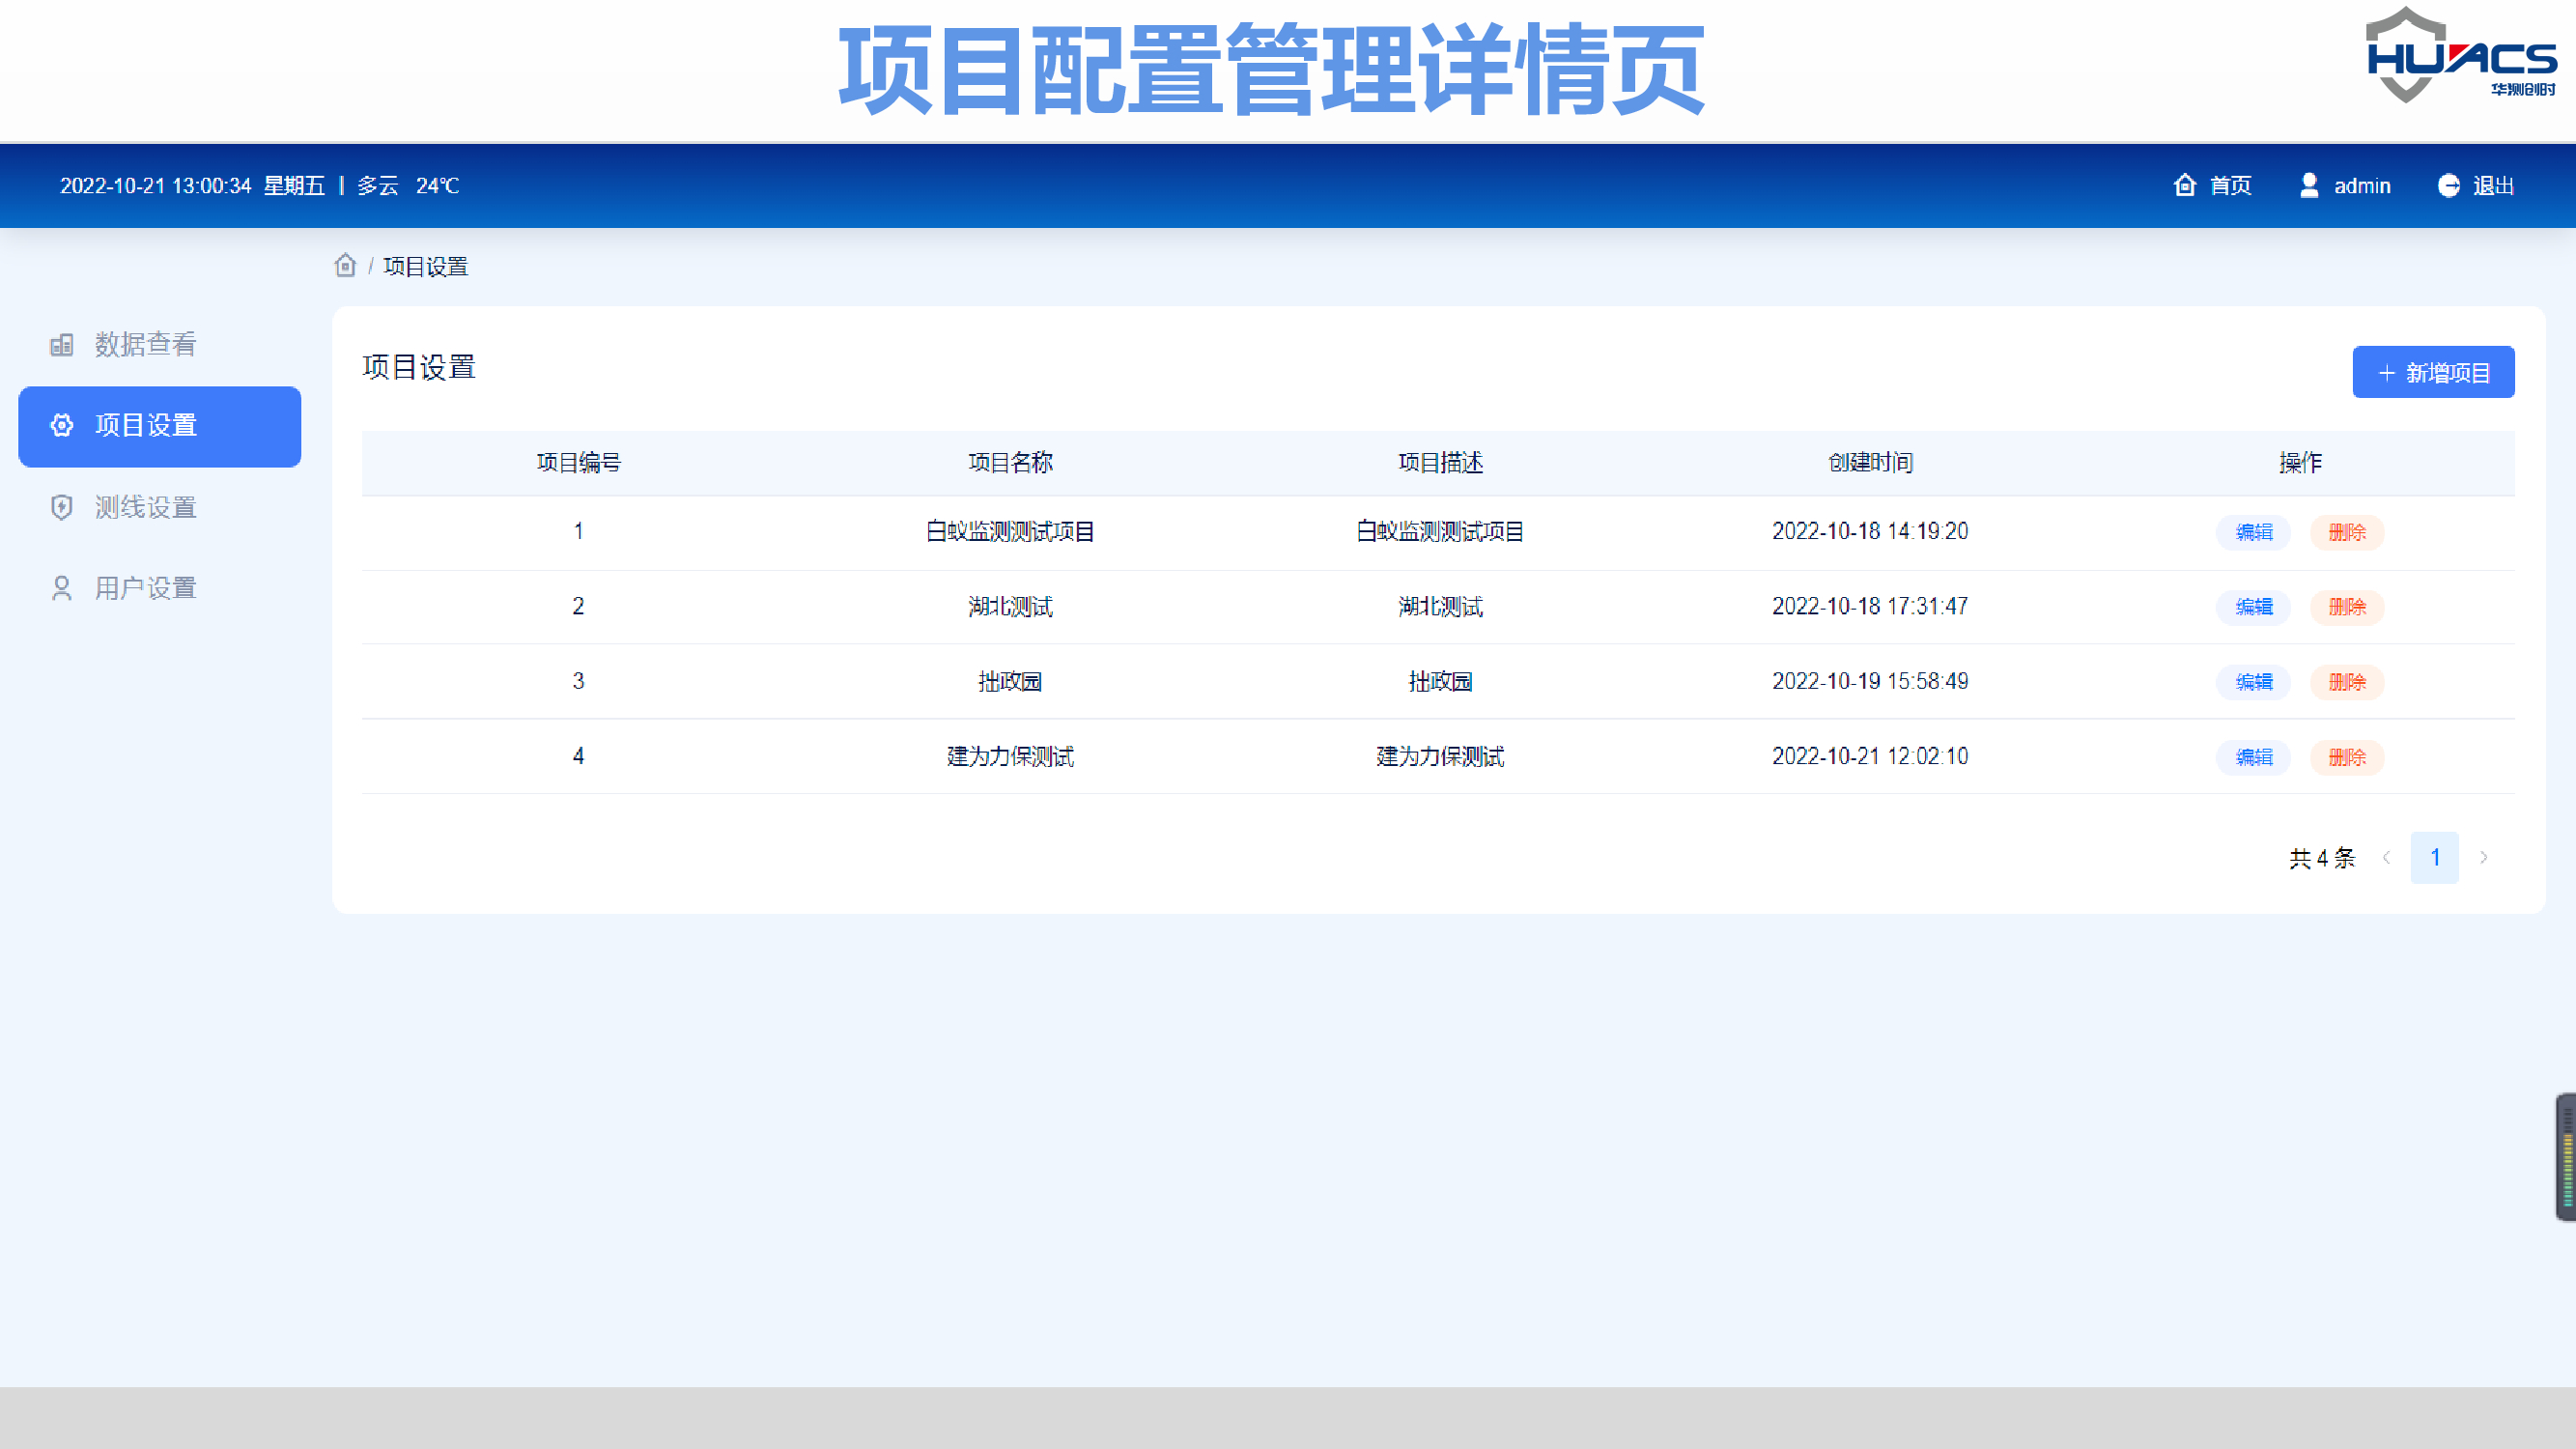2576x1449 pixels.
Task: Edit the 建为力保测试 project
Action: 2253,757
